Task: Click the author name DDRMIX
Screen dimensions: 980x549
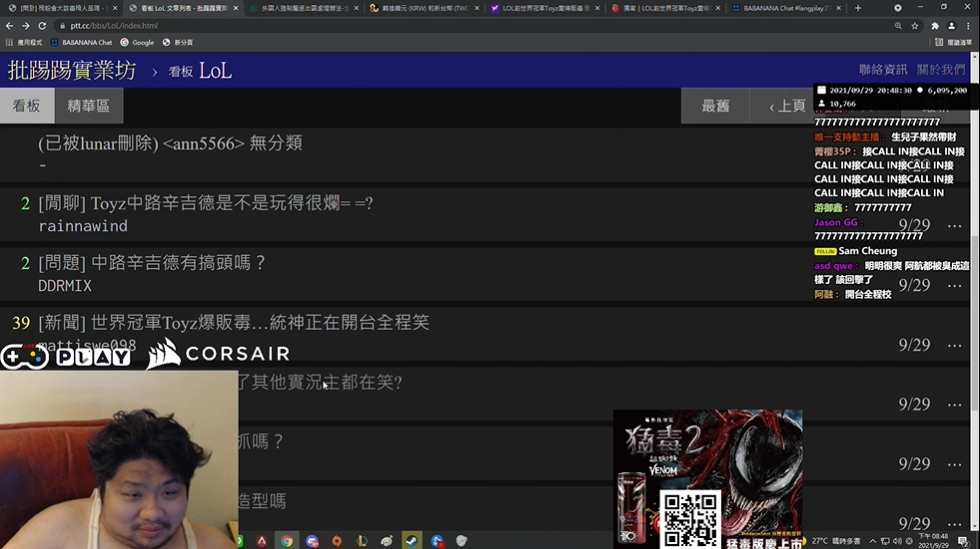Action: tap(65, 286)
